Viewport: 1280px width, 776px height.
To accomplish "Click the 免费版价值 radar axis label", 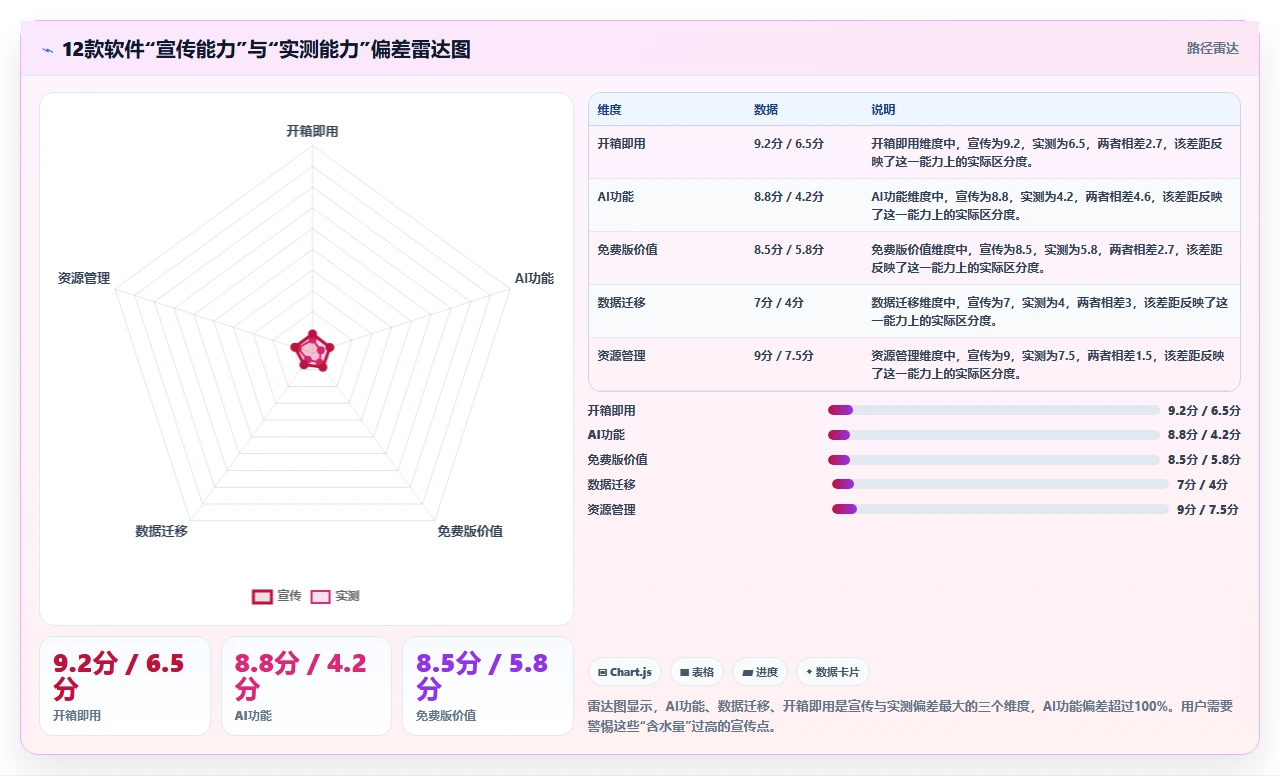I will point(470,531).
